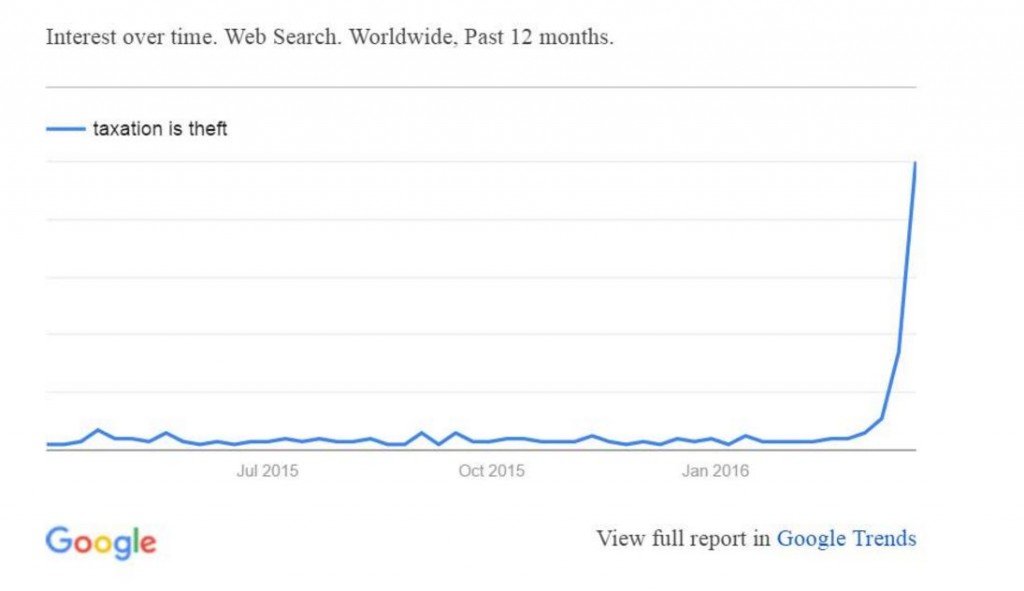The height and width of the screenshot is (591, 1024).
Task: Select the Oct 2015 axis label
Action: tap(491, 471)
